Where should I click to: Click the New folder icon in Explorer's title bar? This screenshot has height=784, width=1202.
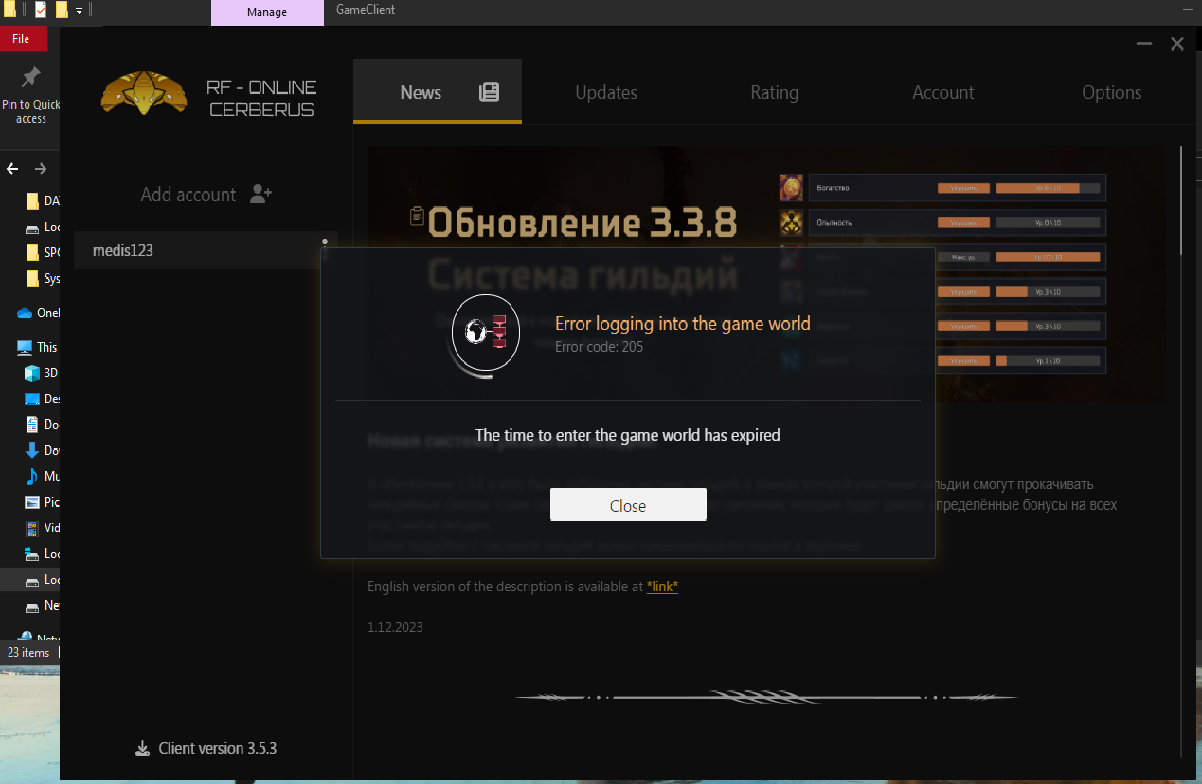[x=62, y=10]
